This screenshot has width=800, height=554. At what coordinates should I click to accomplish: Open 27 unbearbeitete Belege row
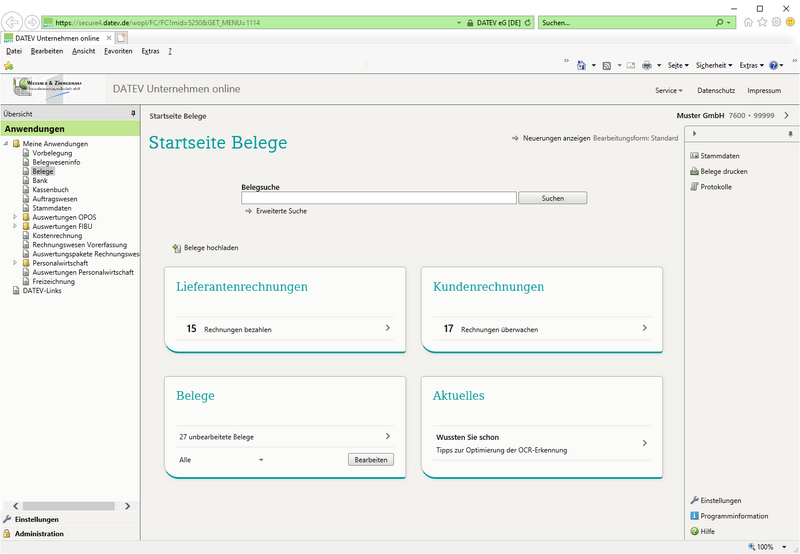(285, 437)
